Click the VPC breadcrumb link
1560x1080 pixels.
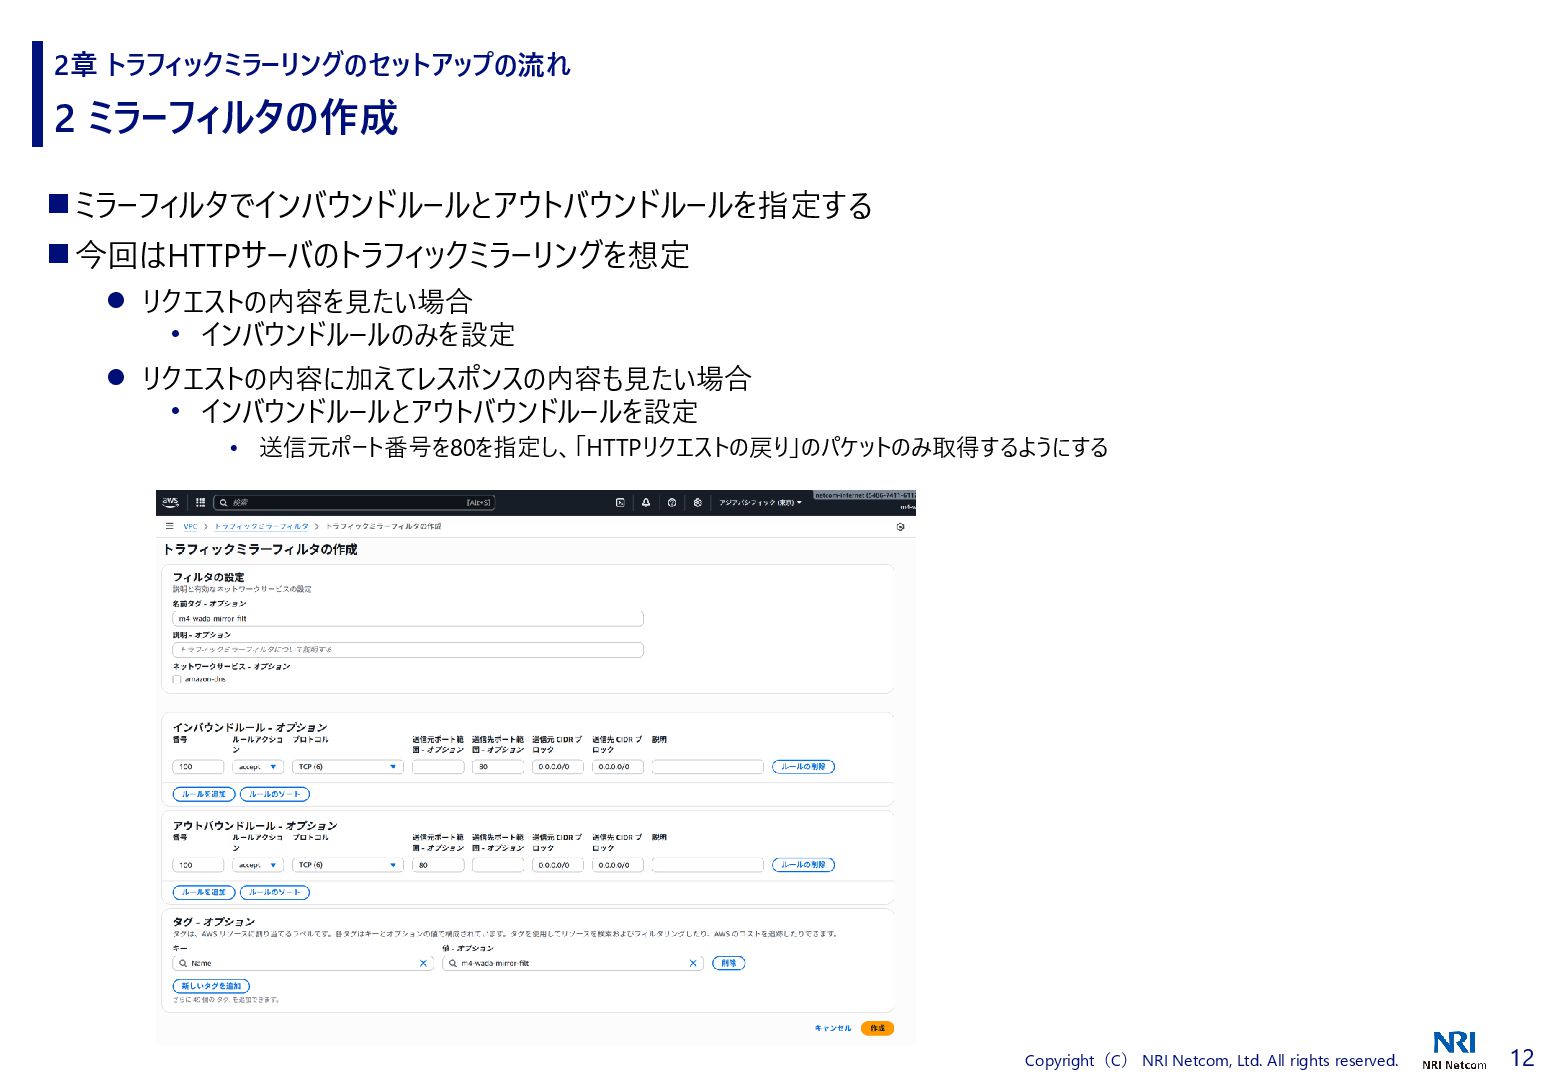click(190, 526)
